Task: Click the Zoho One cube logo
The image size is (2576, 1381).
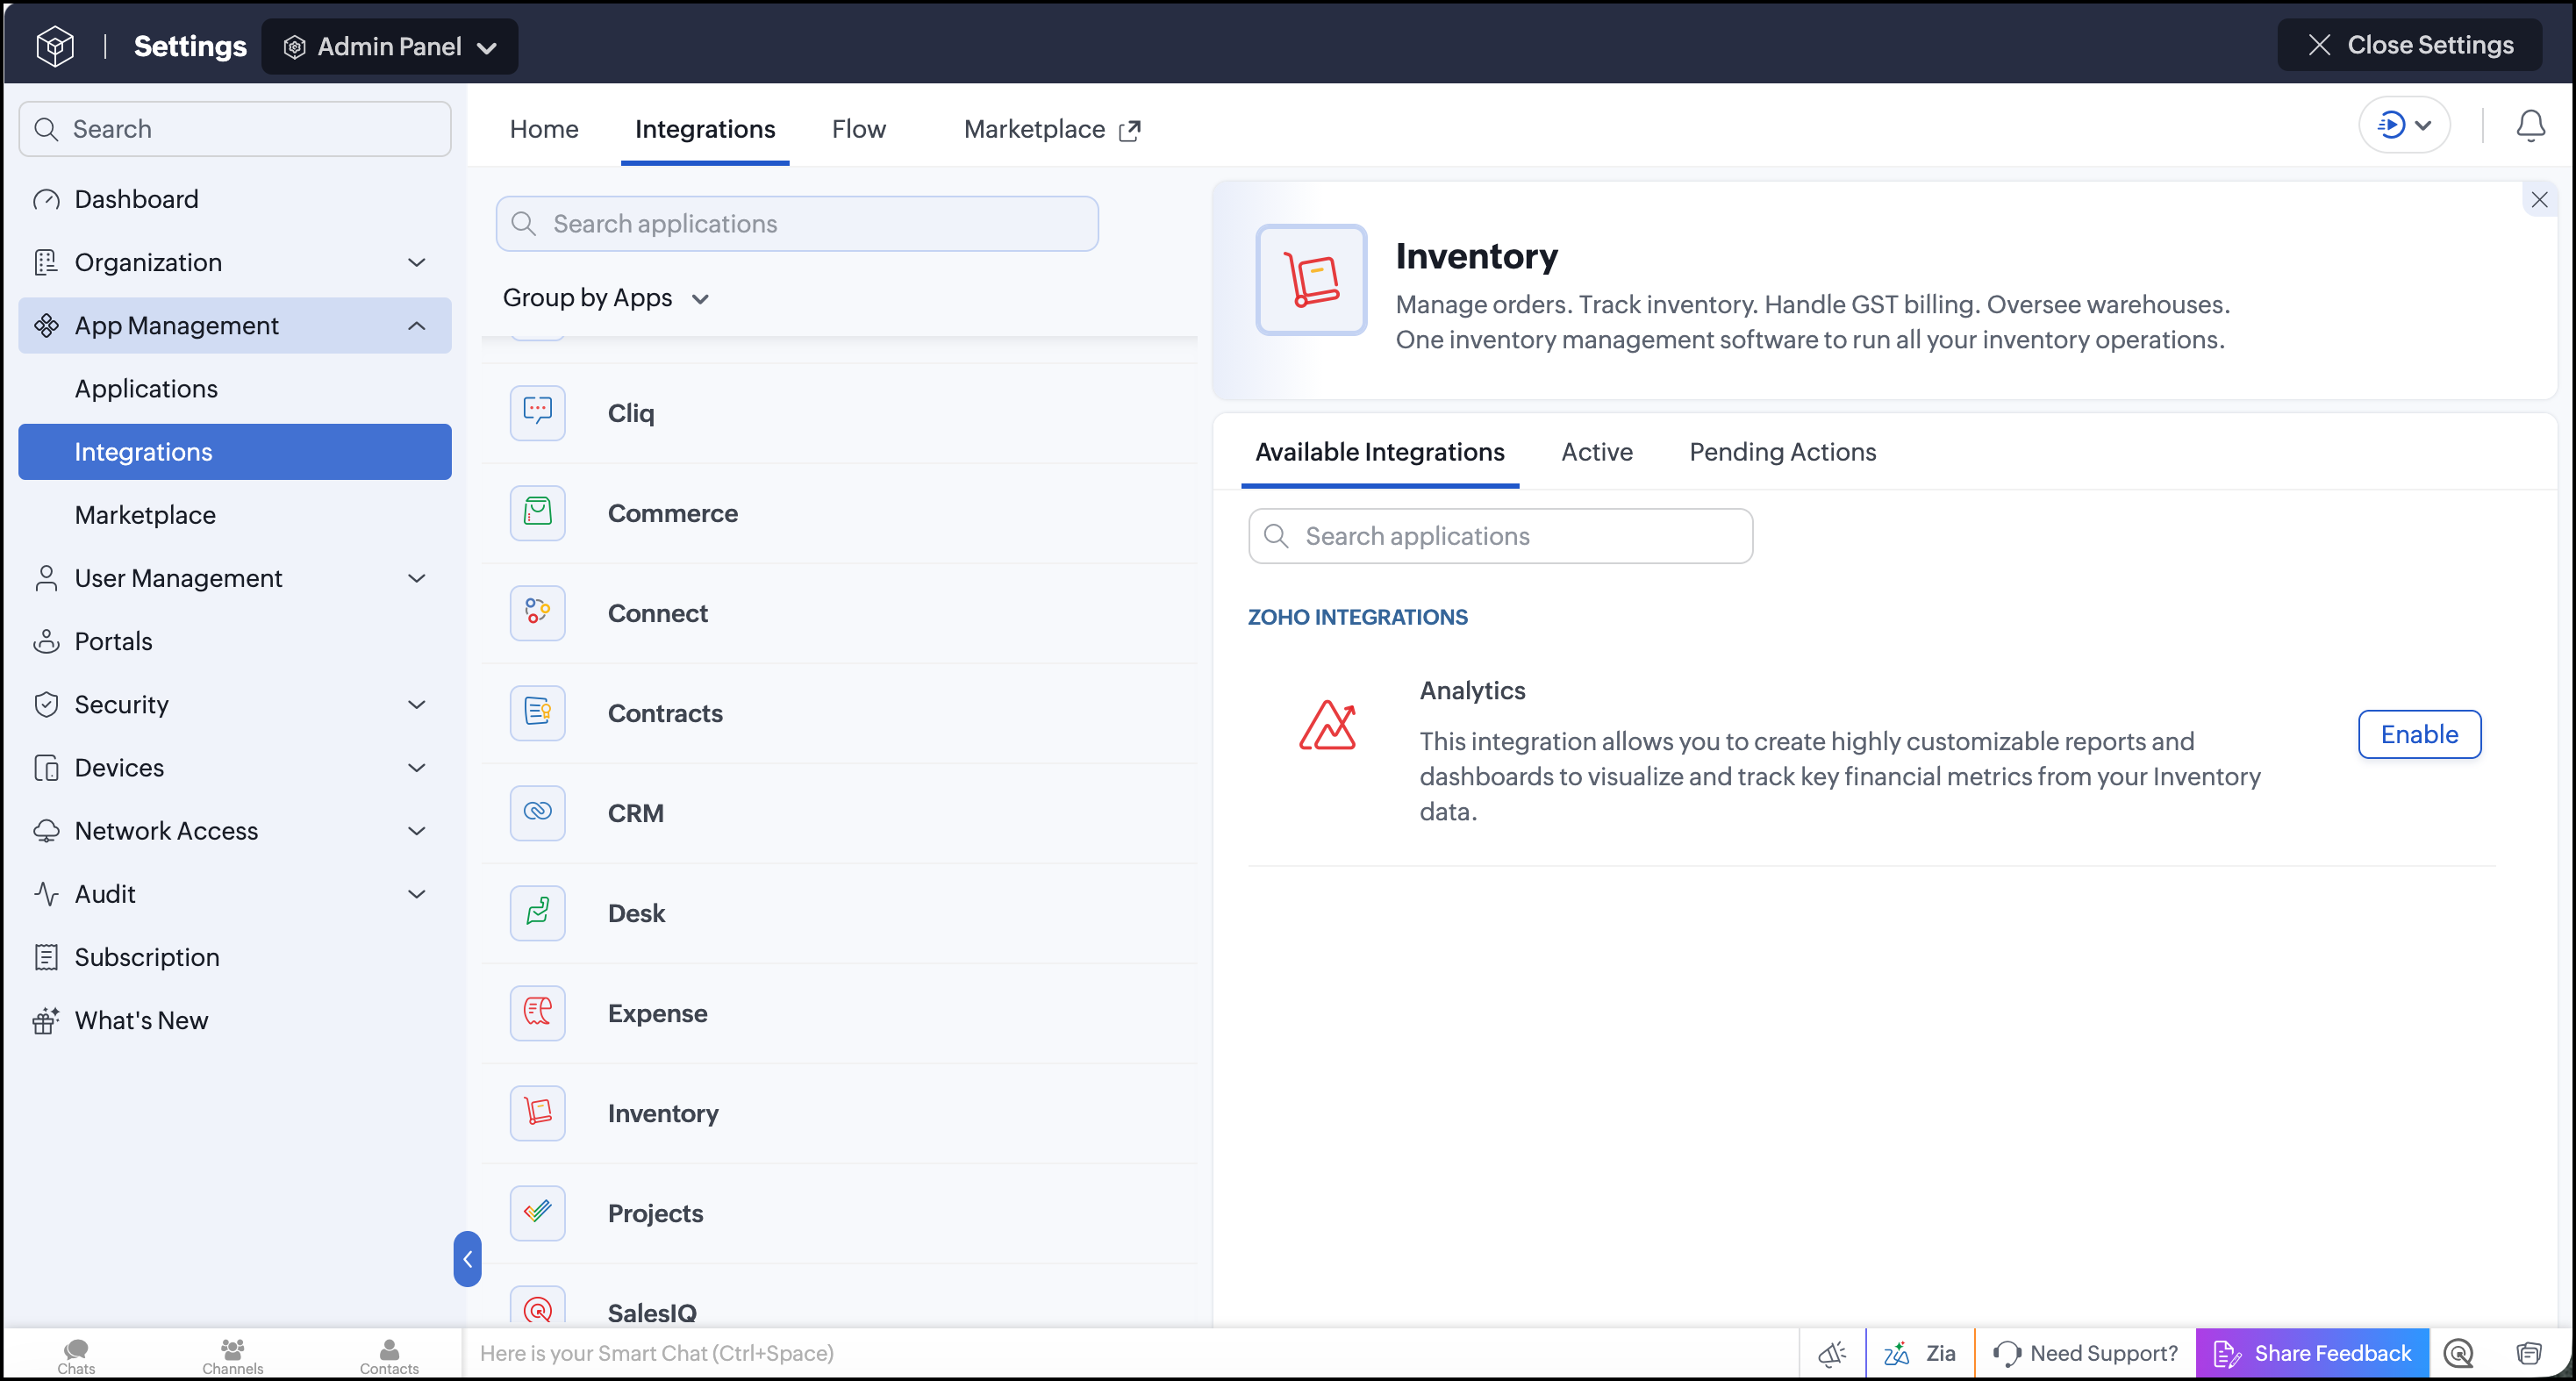Action: click(55, 46)
